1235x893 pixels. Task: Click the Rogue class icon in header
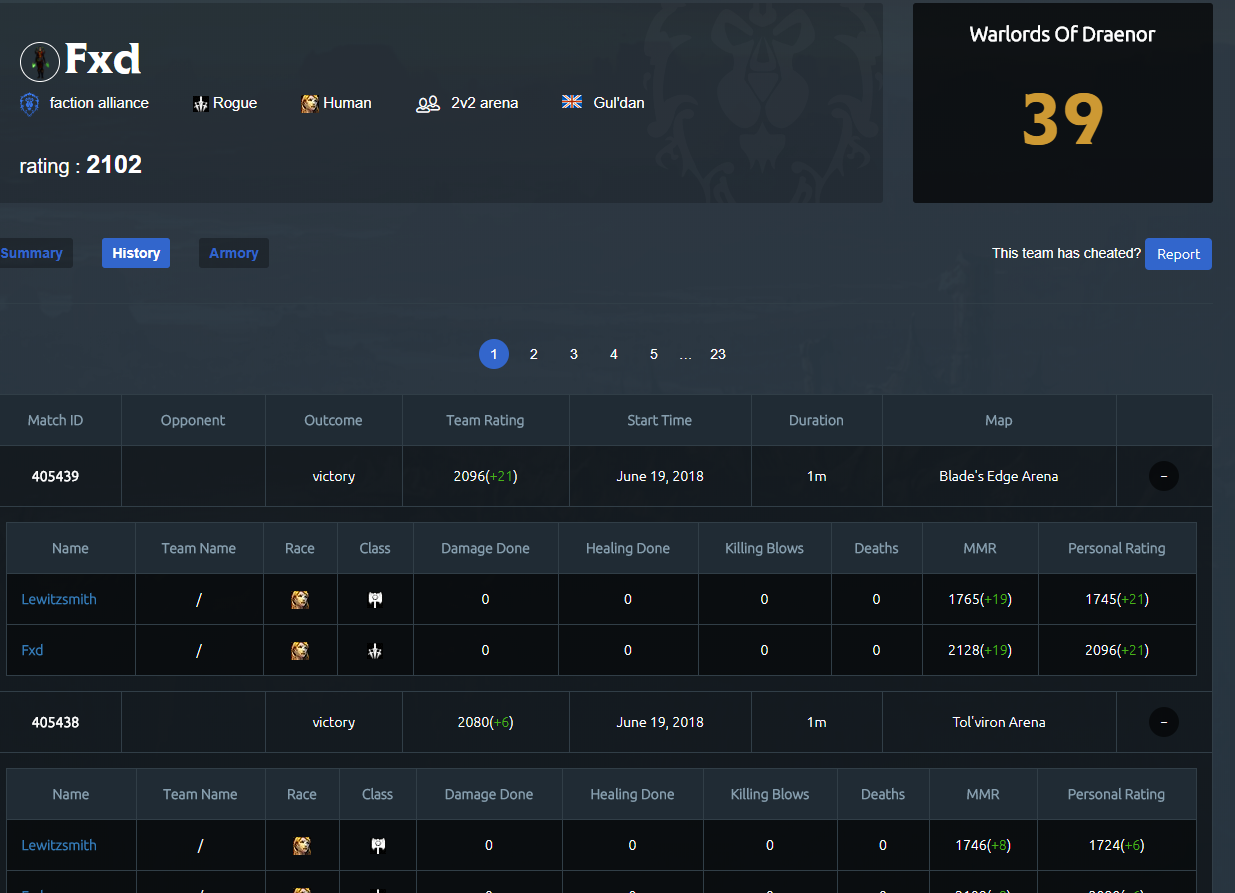201,104
